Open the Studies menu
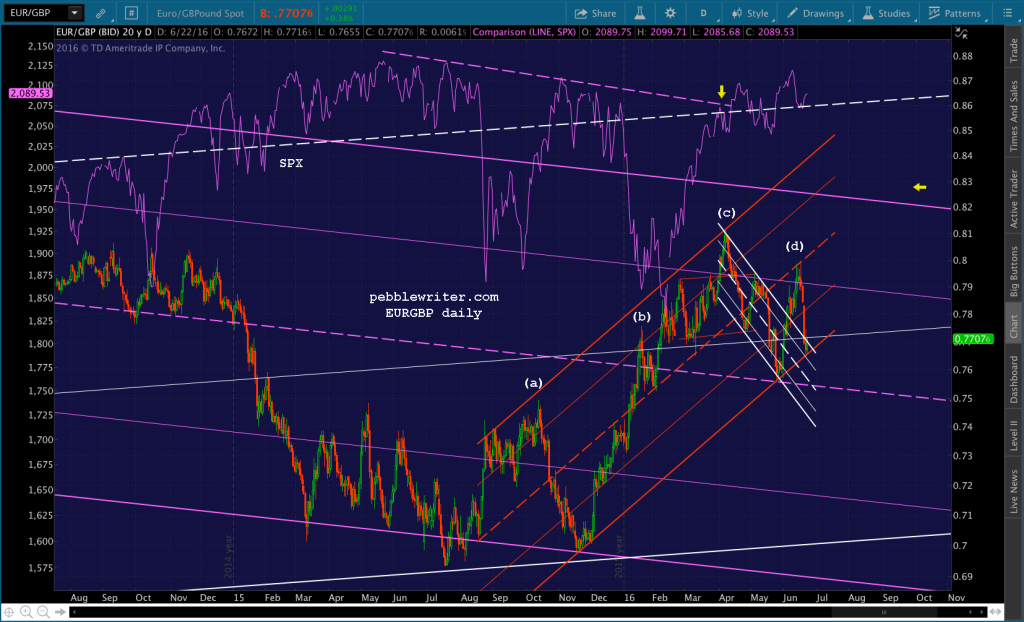 click(x=887, y=13)
